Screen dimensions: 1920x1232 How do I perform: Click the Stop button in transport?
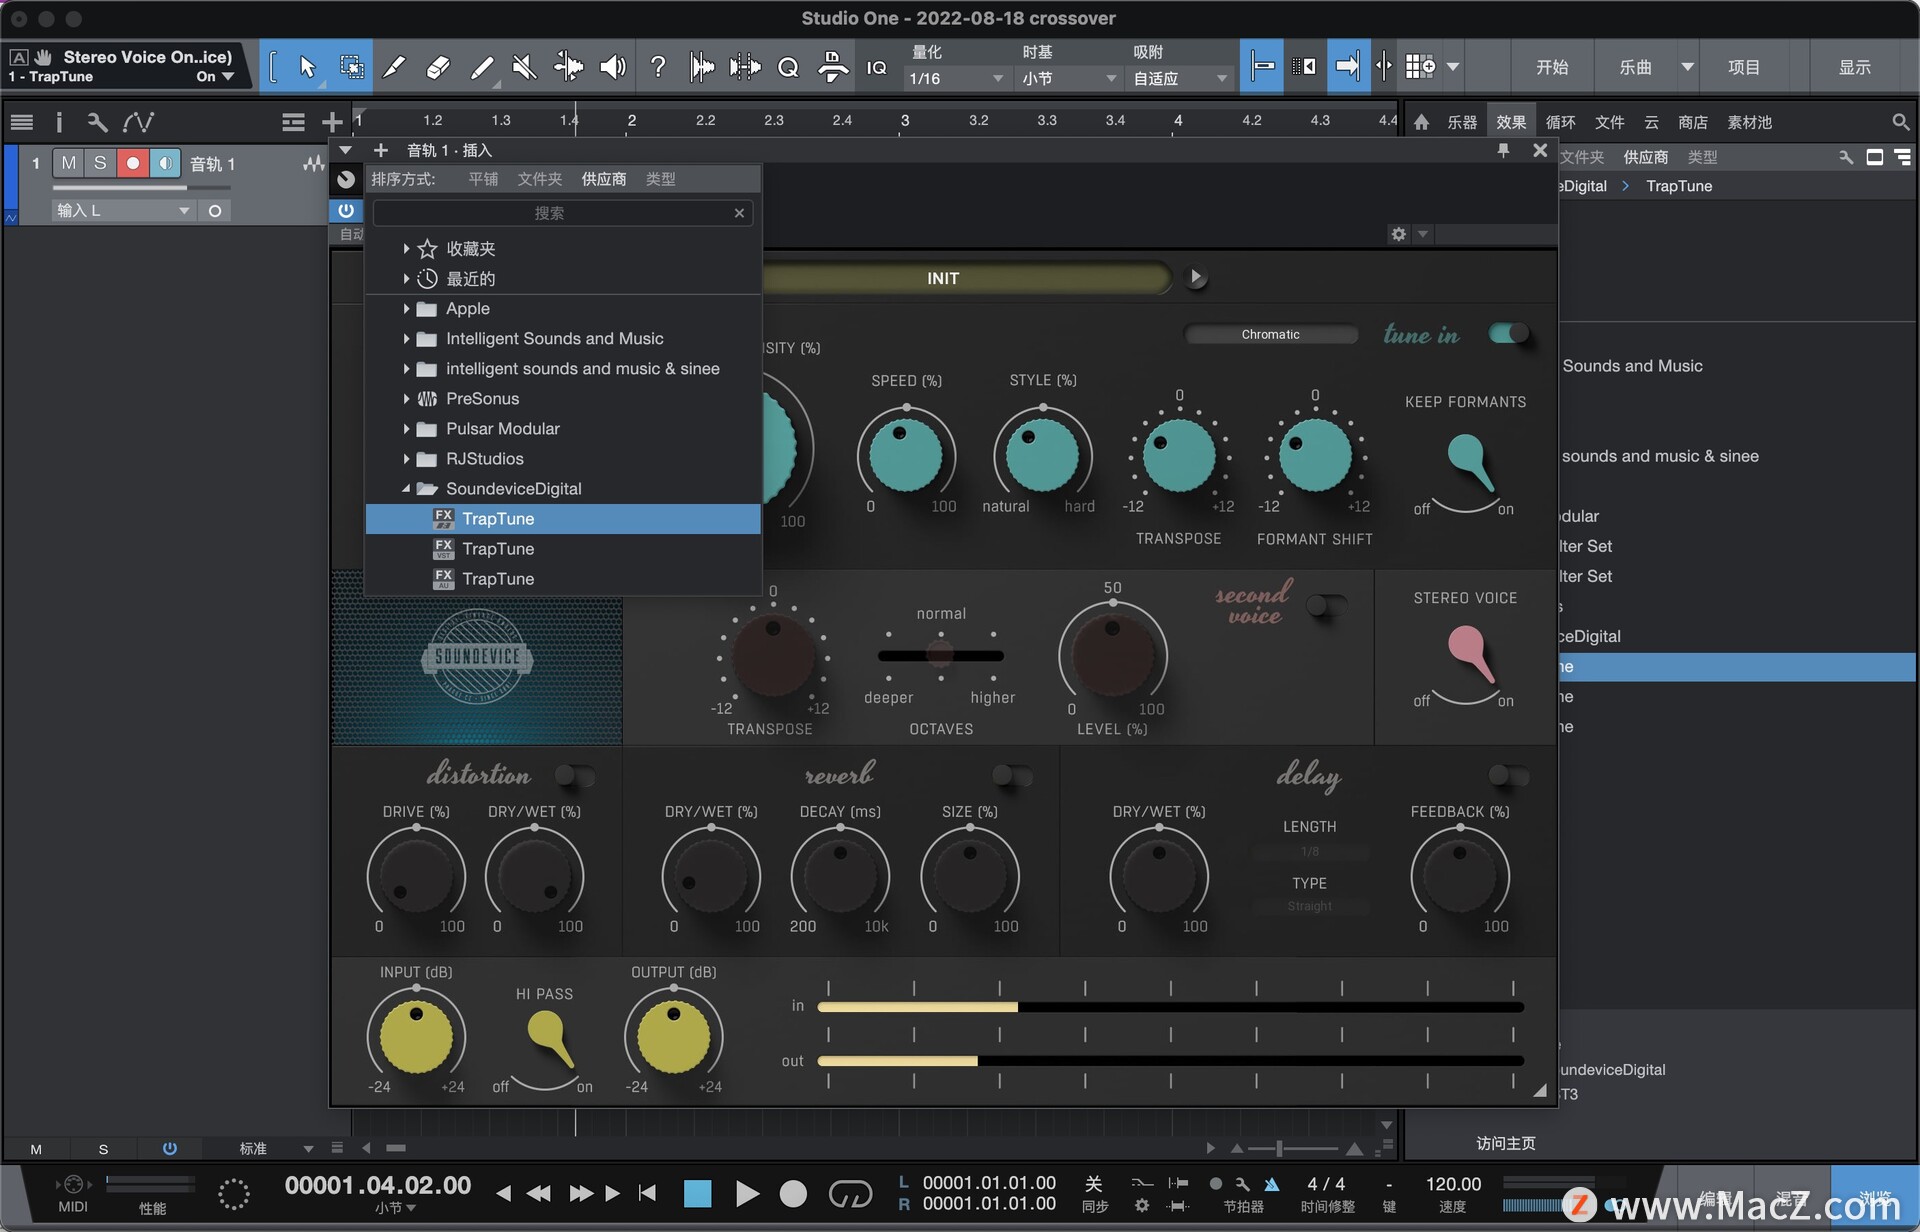coord(697,1193)
